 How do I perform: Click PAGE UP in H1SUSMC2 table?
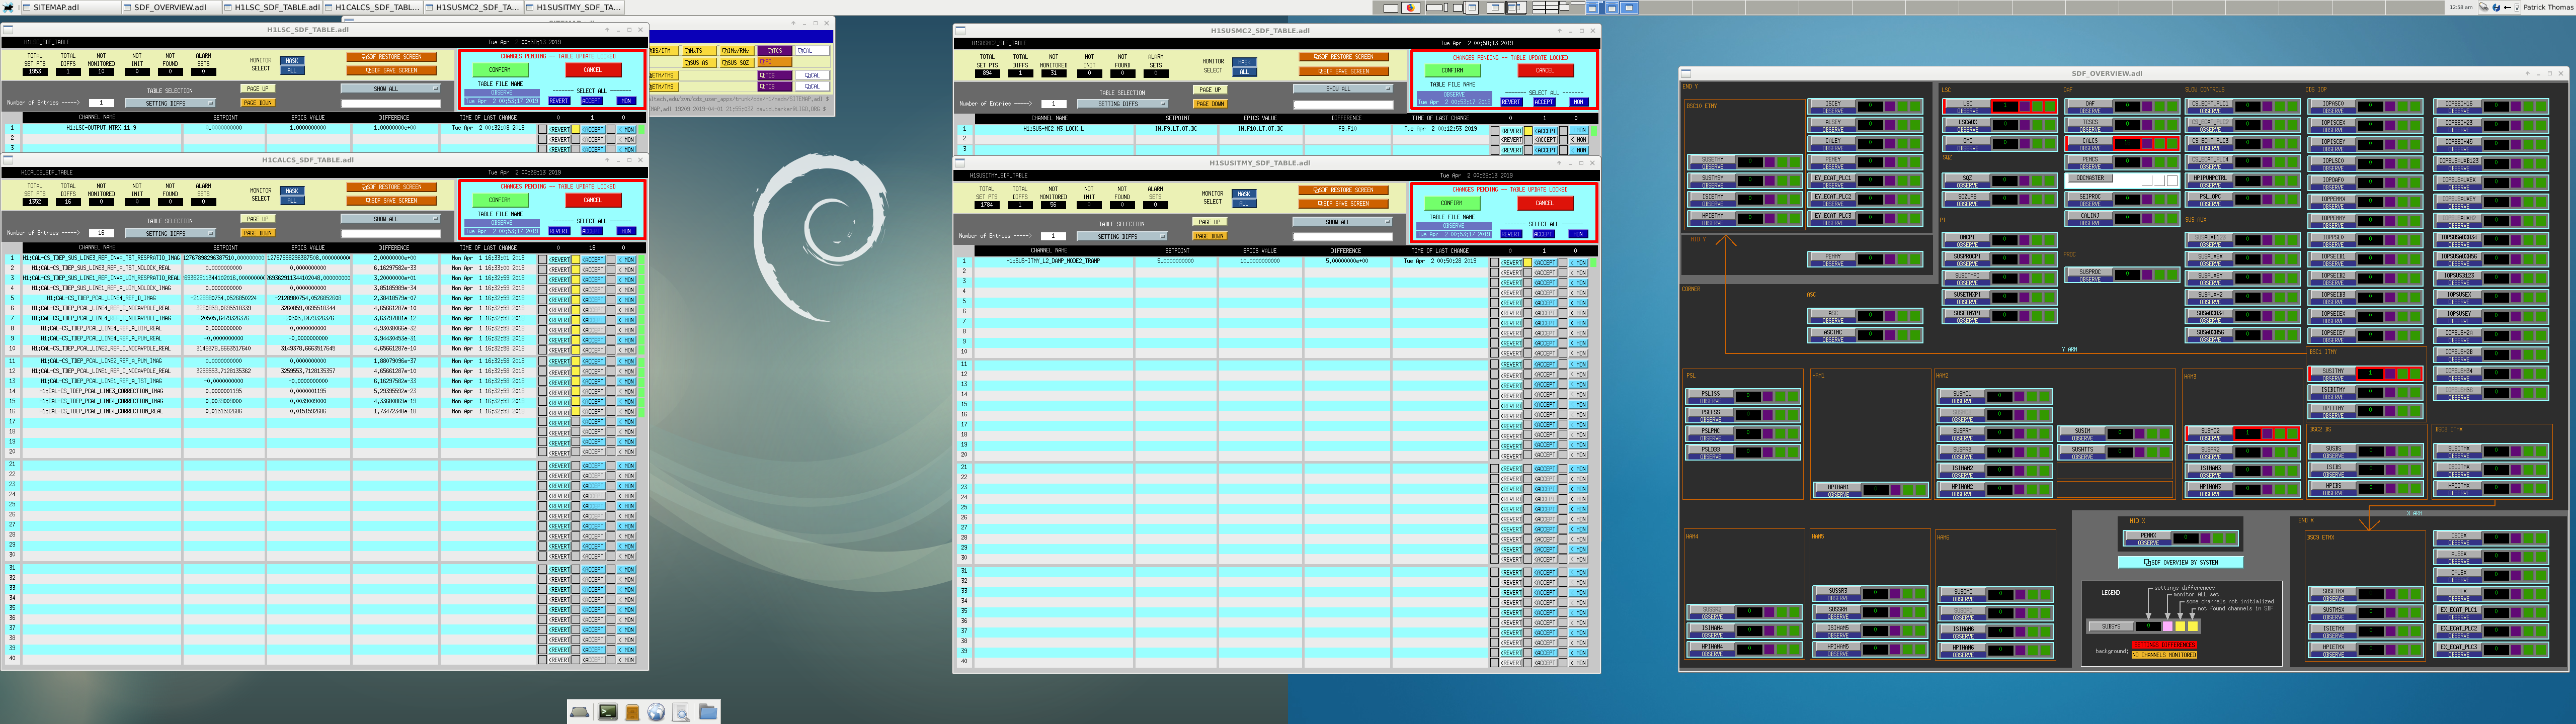click(x=1210, y=90)
